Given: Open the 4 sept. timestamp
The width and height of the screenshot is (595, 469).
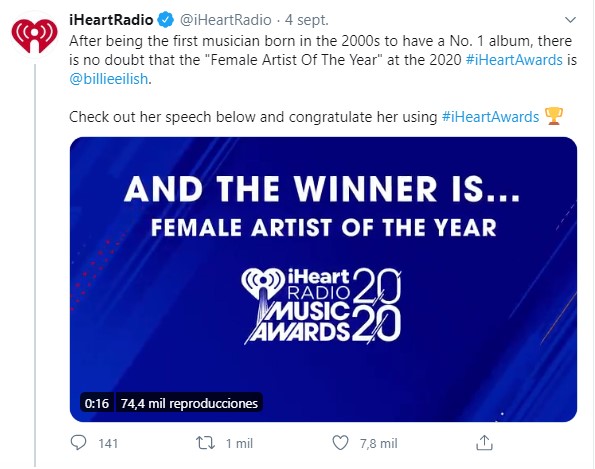Looking at the screenshot, I should click(x=307, y=20).
